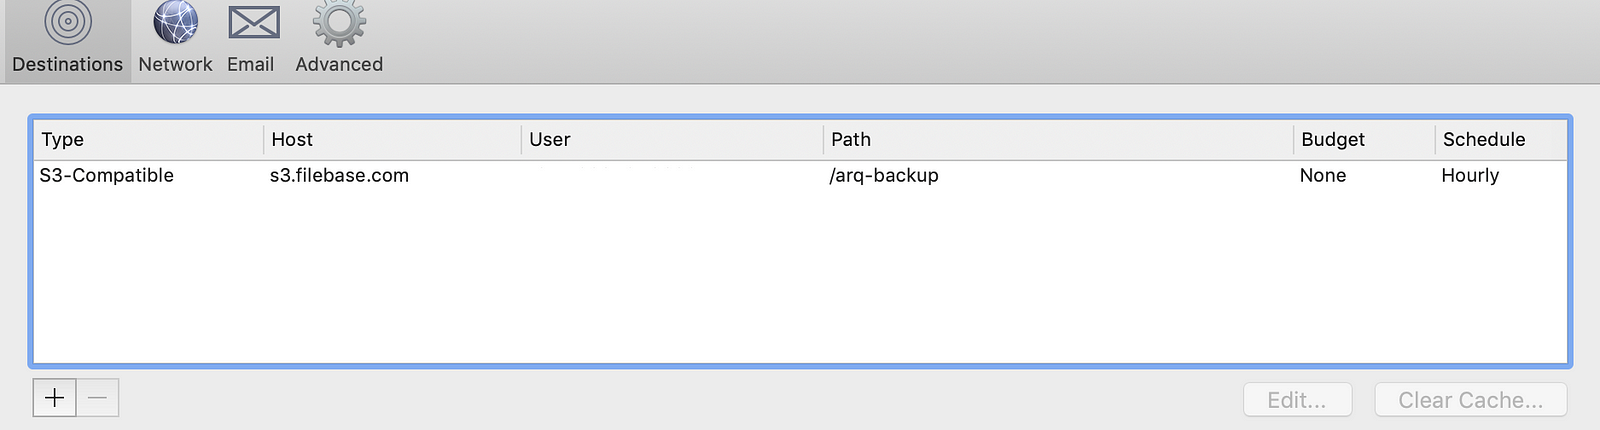Click the Edit... button
Image resolution: width=1600 pixels, height=430 pixels.
[1297, 400]
